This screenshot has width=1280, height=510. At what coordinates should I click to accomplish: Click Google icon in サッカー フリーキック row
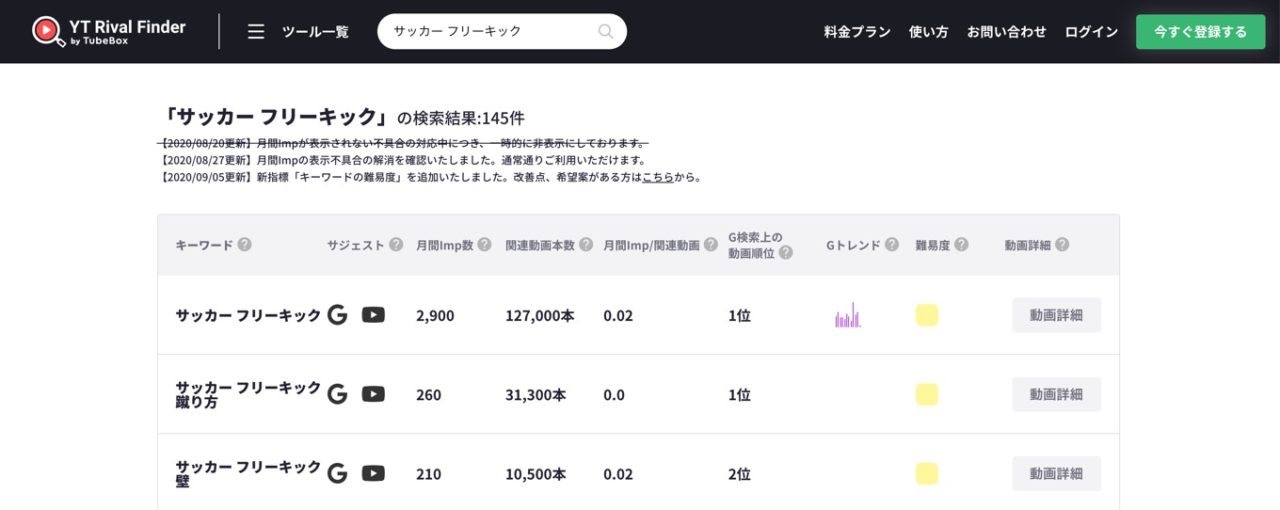[x=338, y=315]
